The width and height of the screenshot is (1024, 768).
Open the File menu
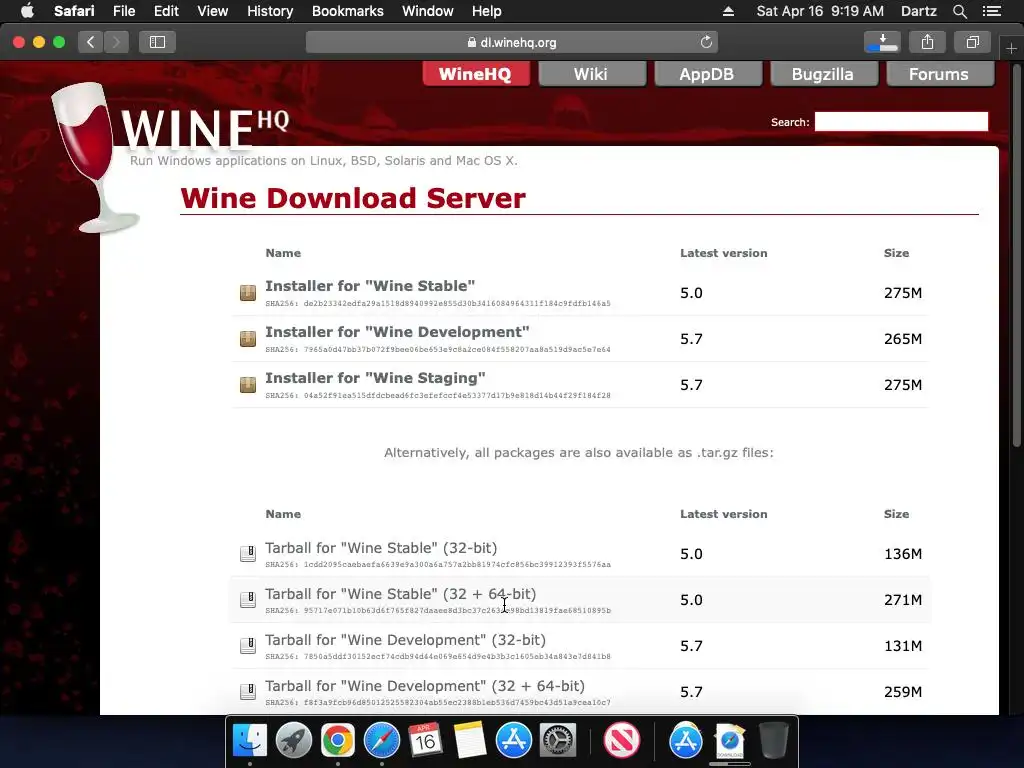tap(123, 11)
